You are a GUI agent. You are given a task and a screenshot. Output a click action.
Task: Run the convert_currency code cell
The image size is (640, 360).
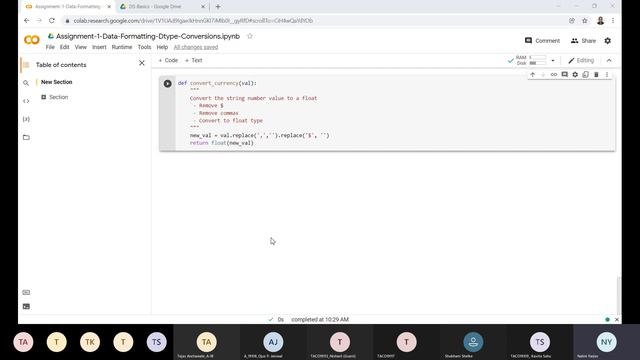point(167,83)
